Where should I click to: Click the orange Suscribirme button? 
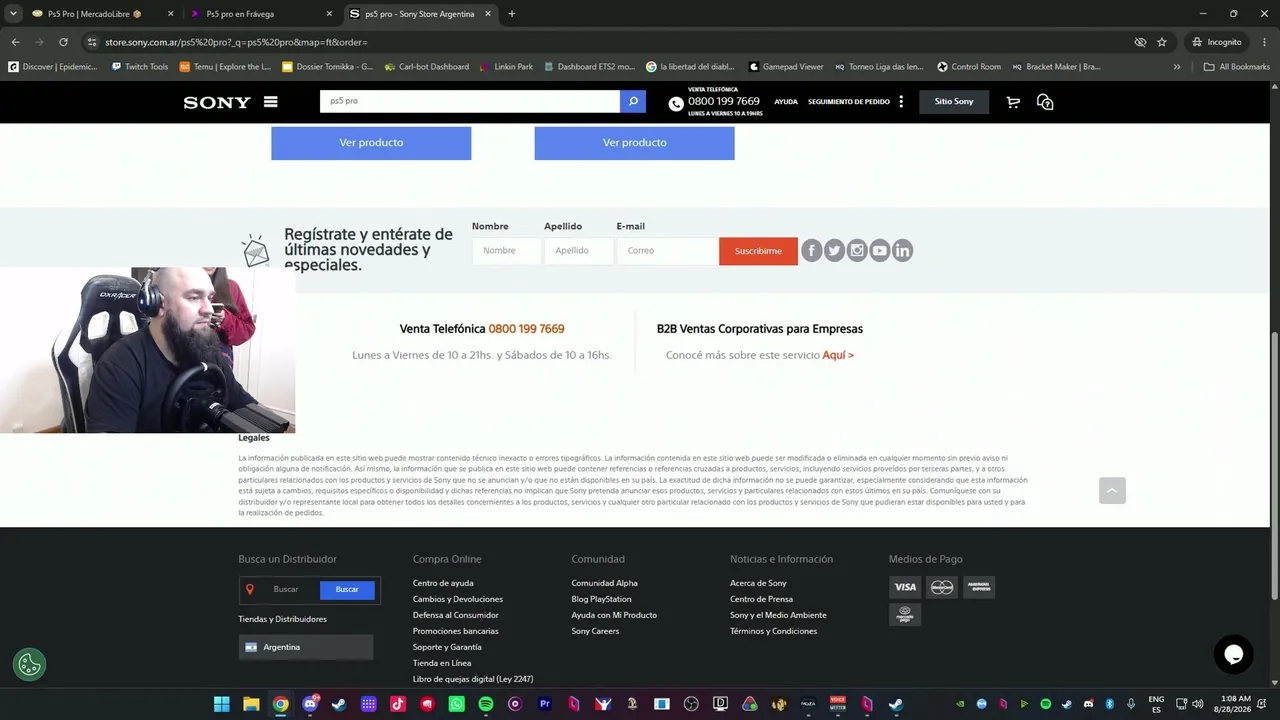pyautogui.click(x=758, y=251)
